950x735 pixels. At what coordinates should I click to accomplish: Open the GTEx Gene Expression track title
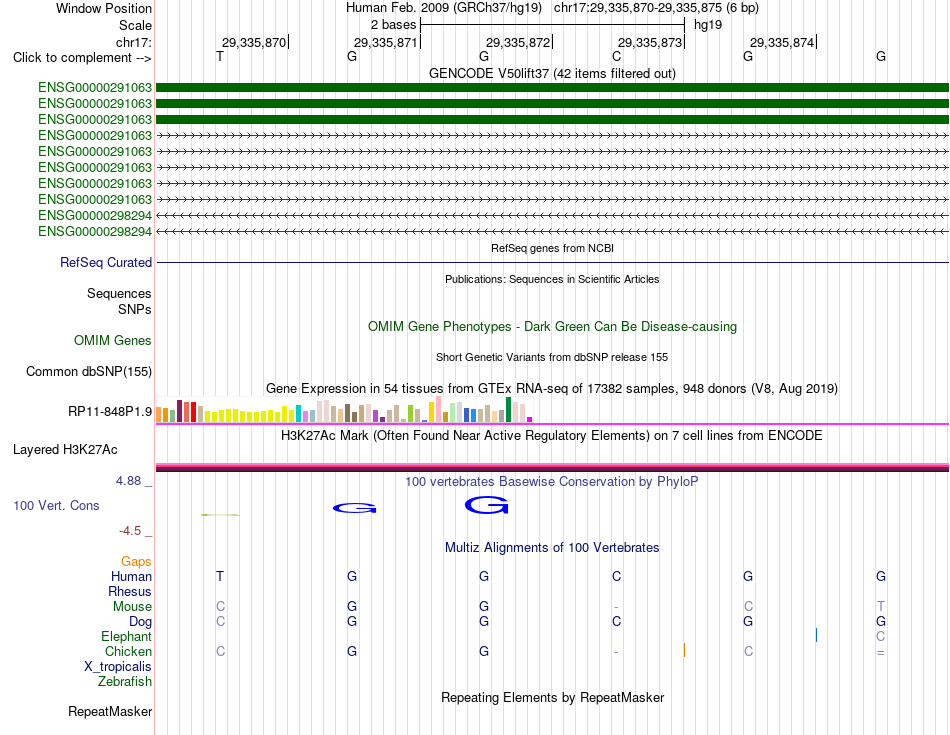point(552,388)
